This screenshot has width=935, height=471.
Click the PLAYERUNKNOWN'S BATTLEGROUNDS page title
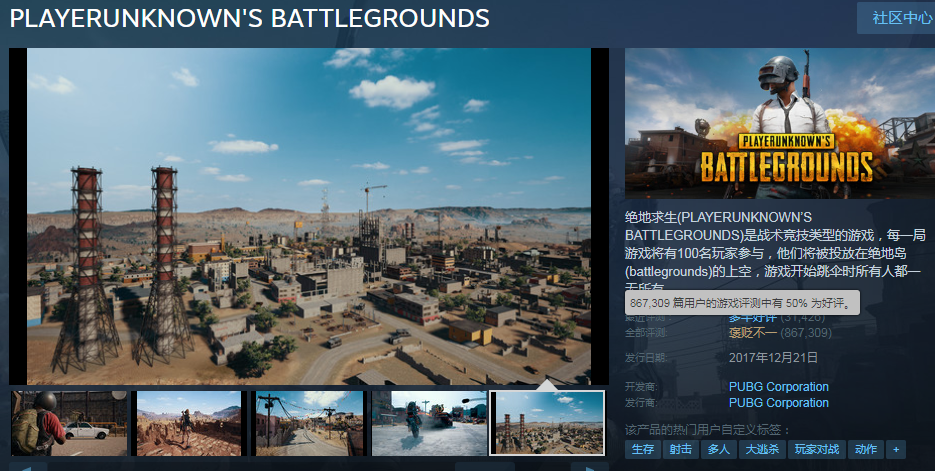[249, 18]
